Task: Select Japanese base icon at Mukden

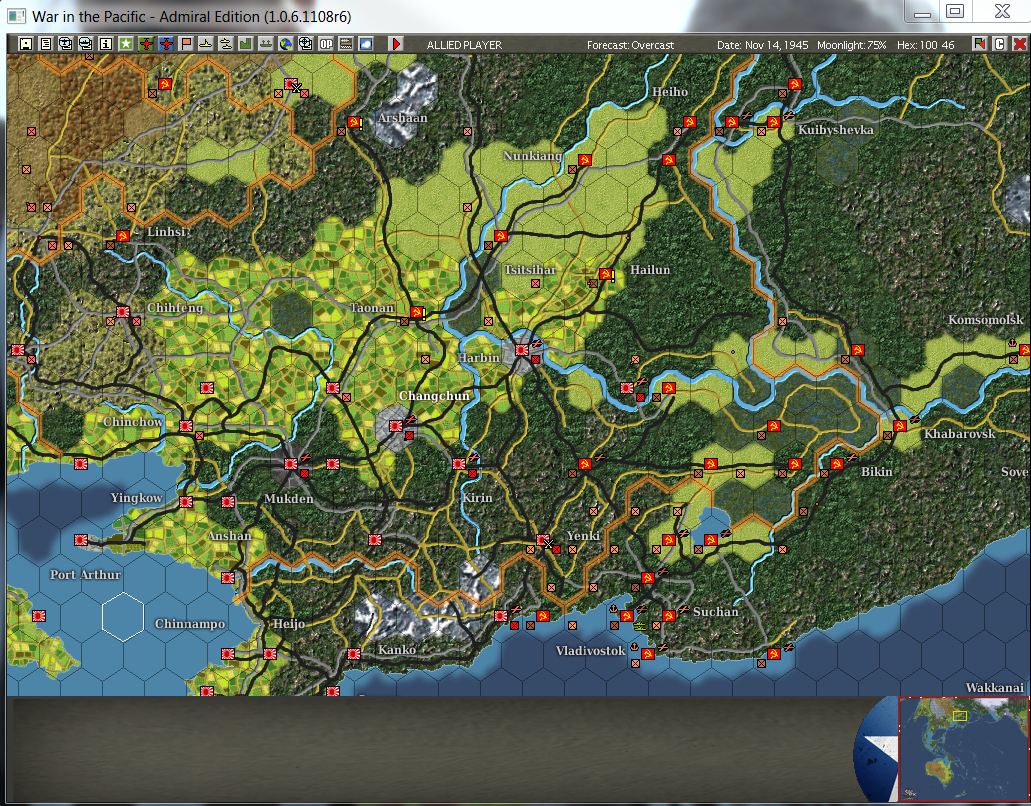Action: point(290,463)
